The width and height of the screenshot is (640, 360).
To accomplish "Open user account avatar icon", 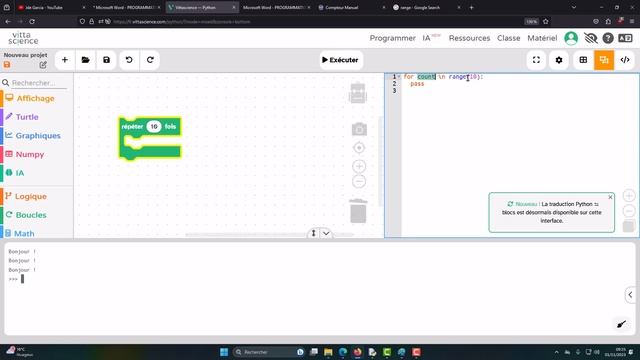I will click(x=571, y=38).
